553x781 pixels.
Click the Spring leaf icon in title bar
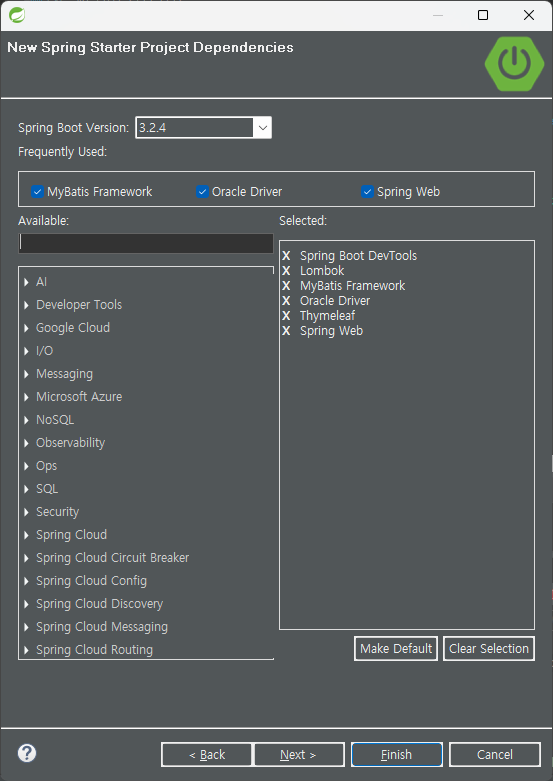16,15
